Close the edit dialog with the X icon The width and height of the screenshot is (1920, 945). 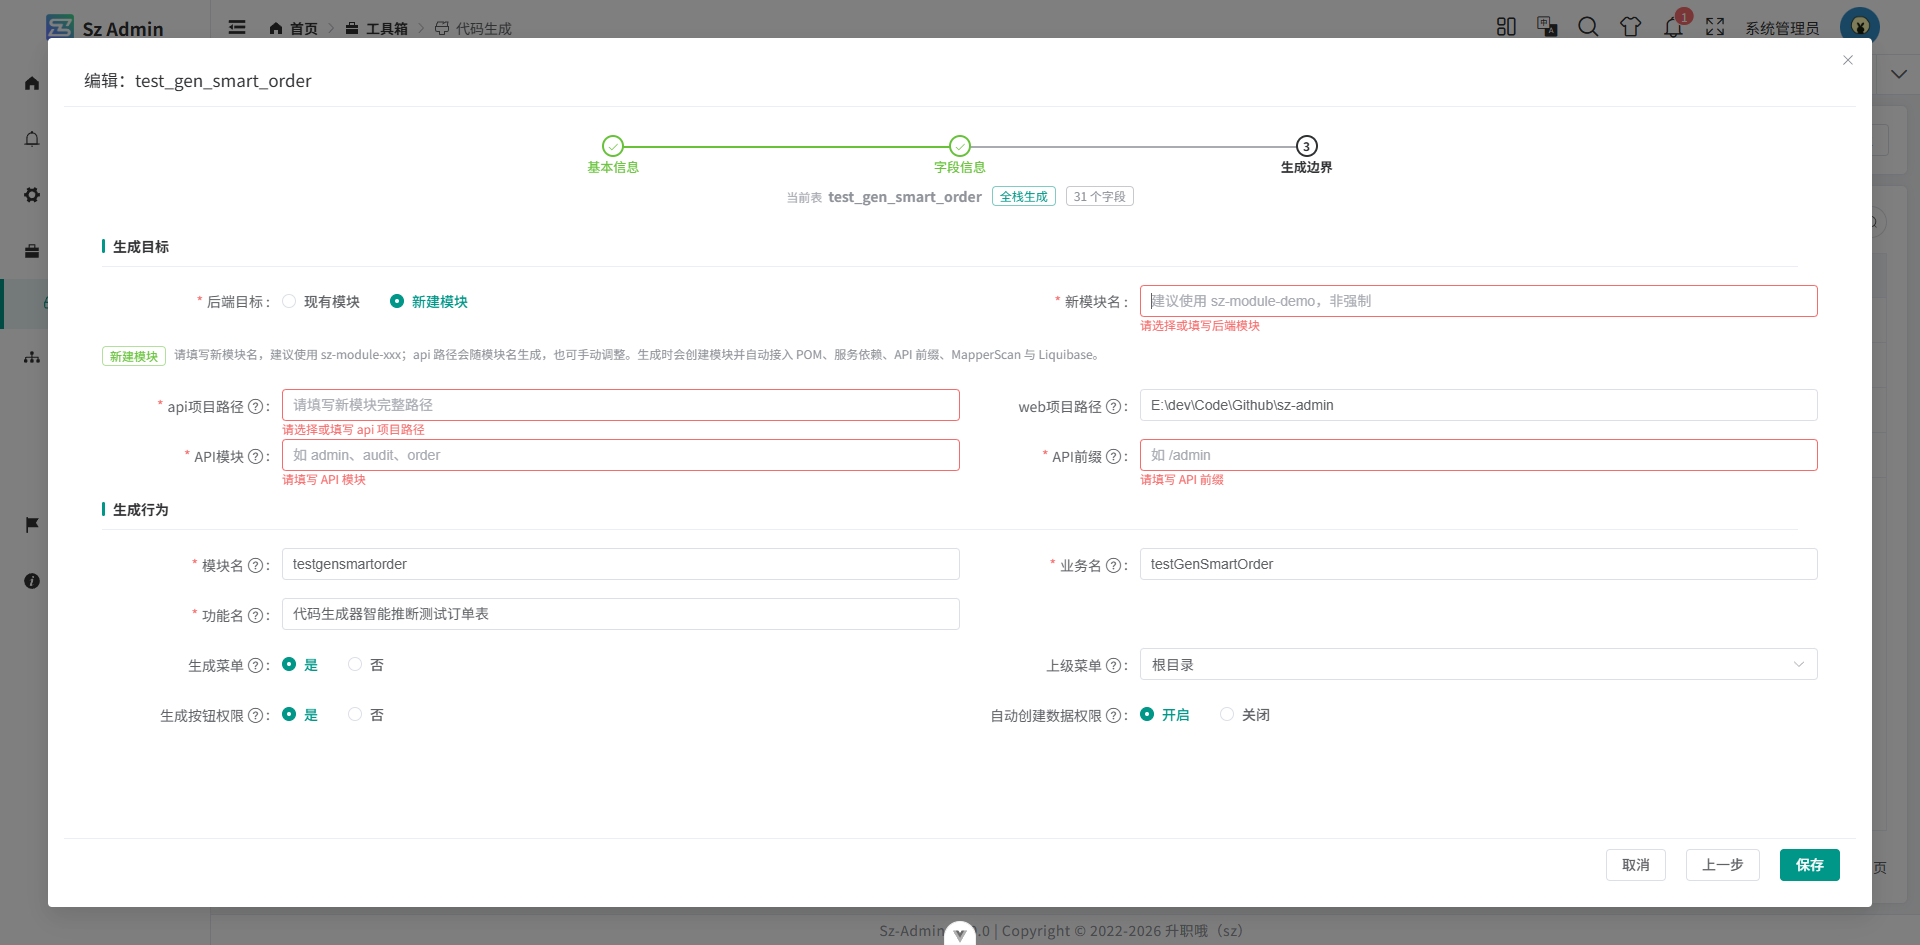click(x=1848, y=60)
